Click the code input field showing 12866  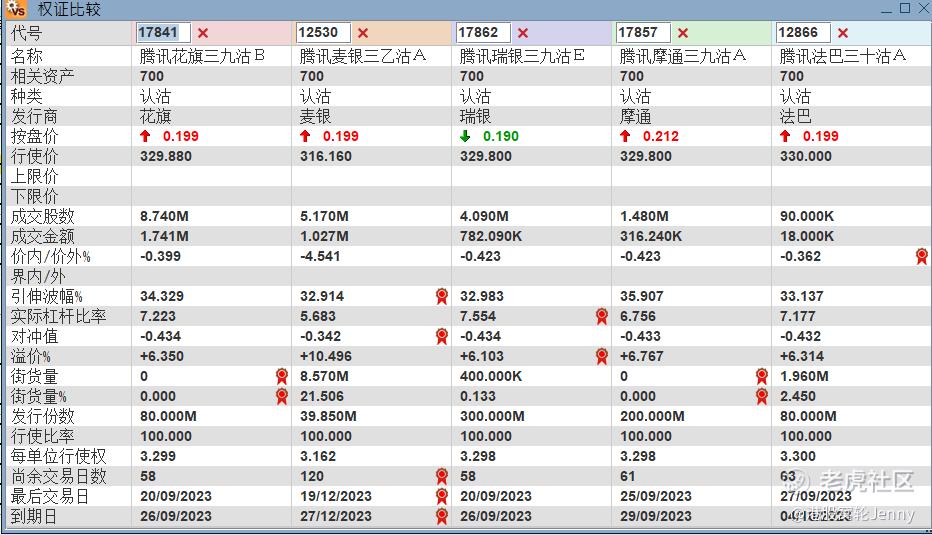[x=803, y=33]
